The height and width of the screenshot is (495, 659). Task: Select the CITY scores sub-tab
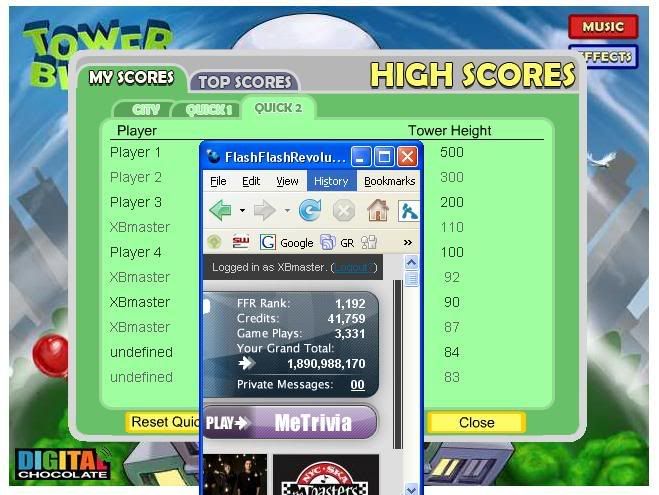[145, 110]
